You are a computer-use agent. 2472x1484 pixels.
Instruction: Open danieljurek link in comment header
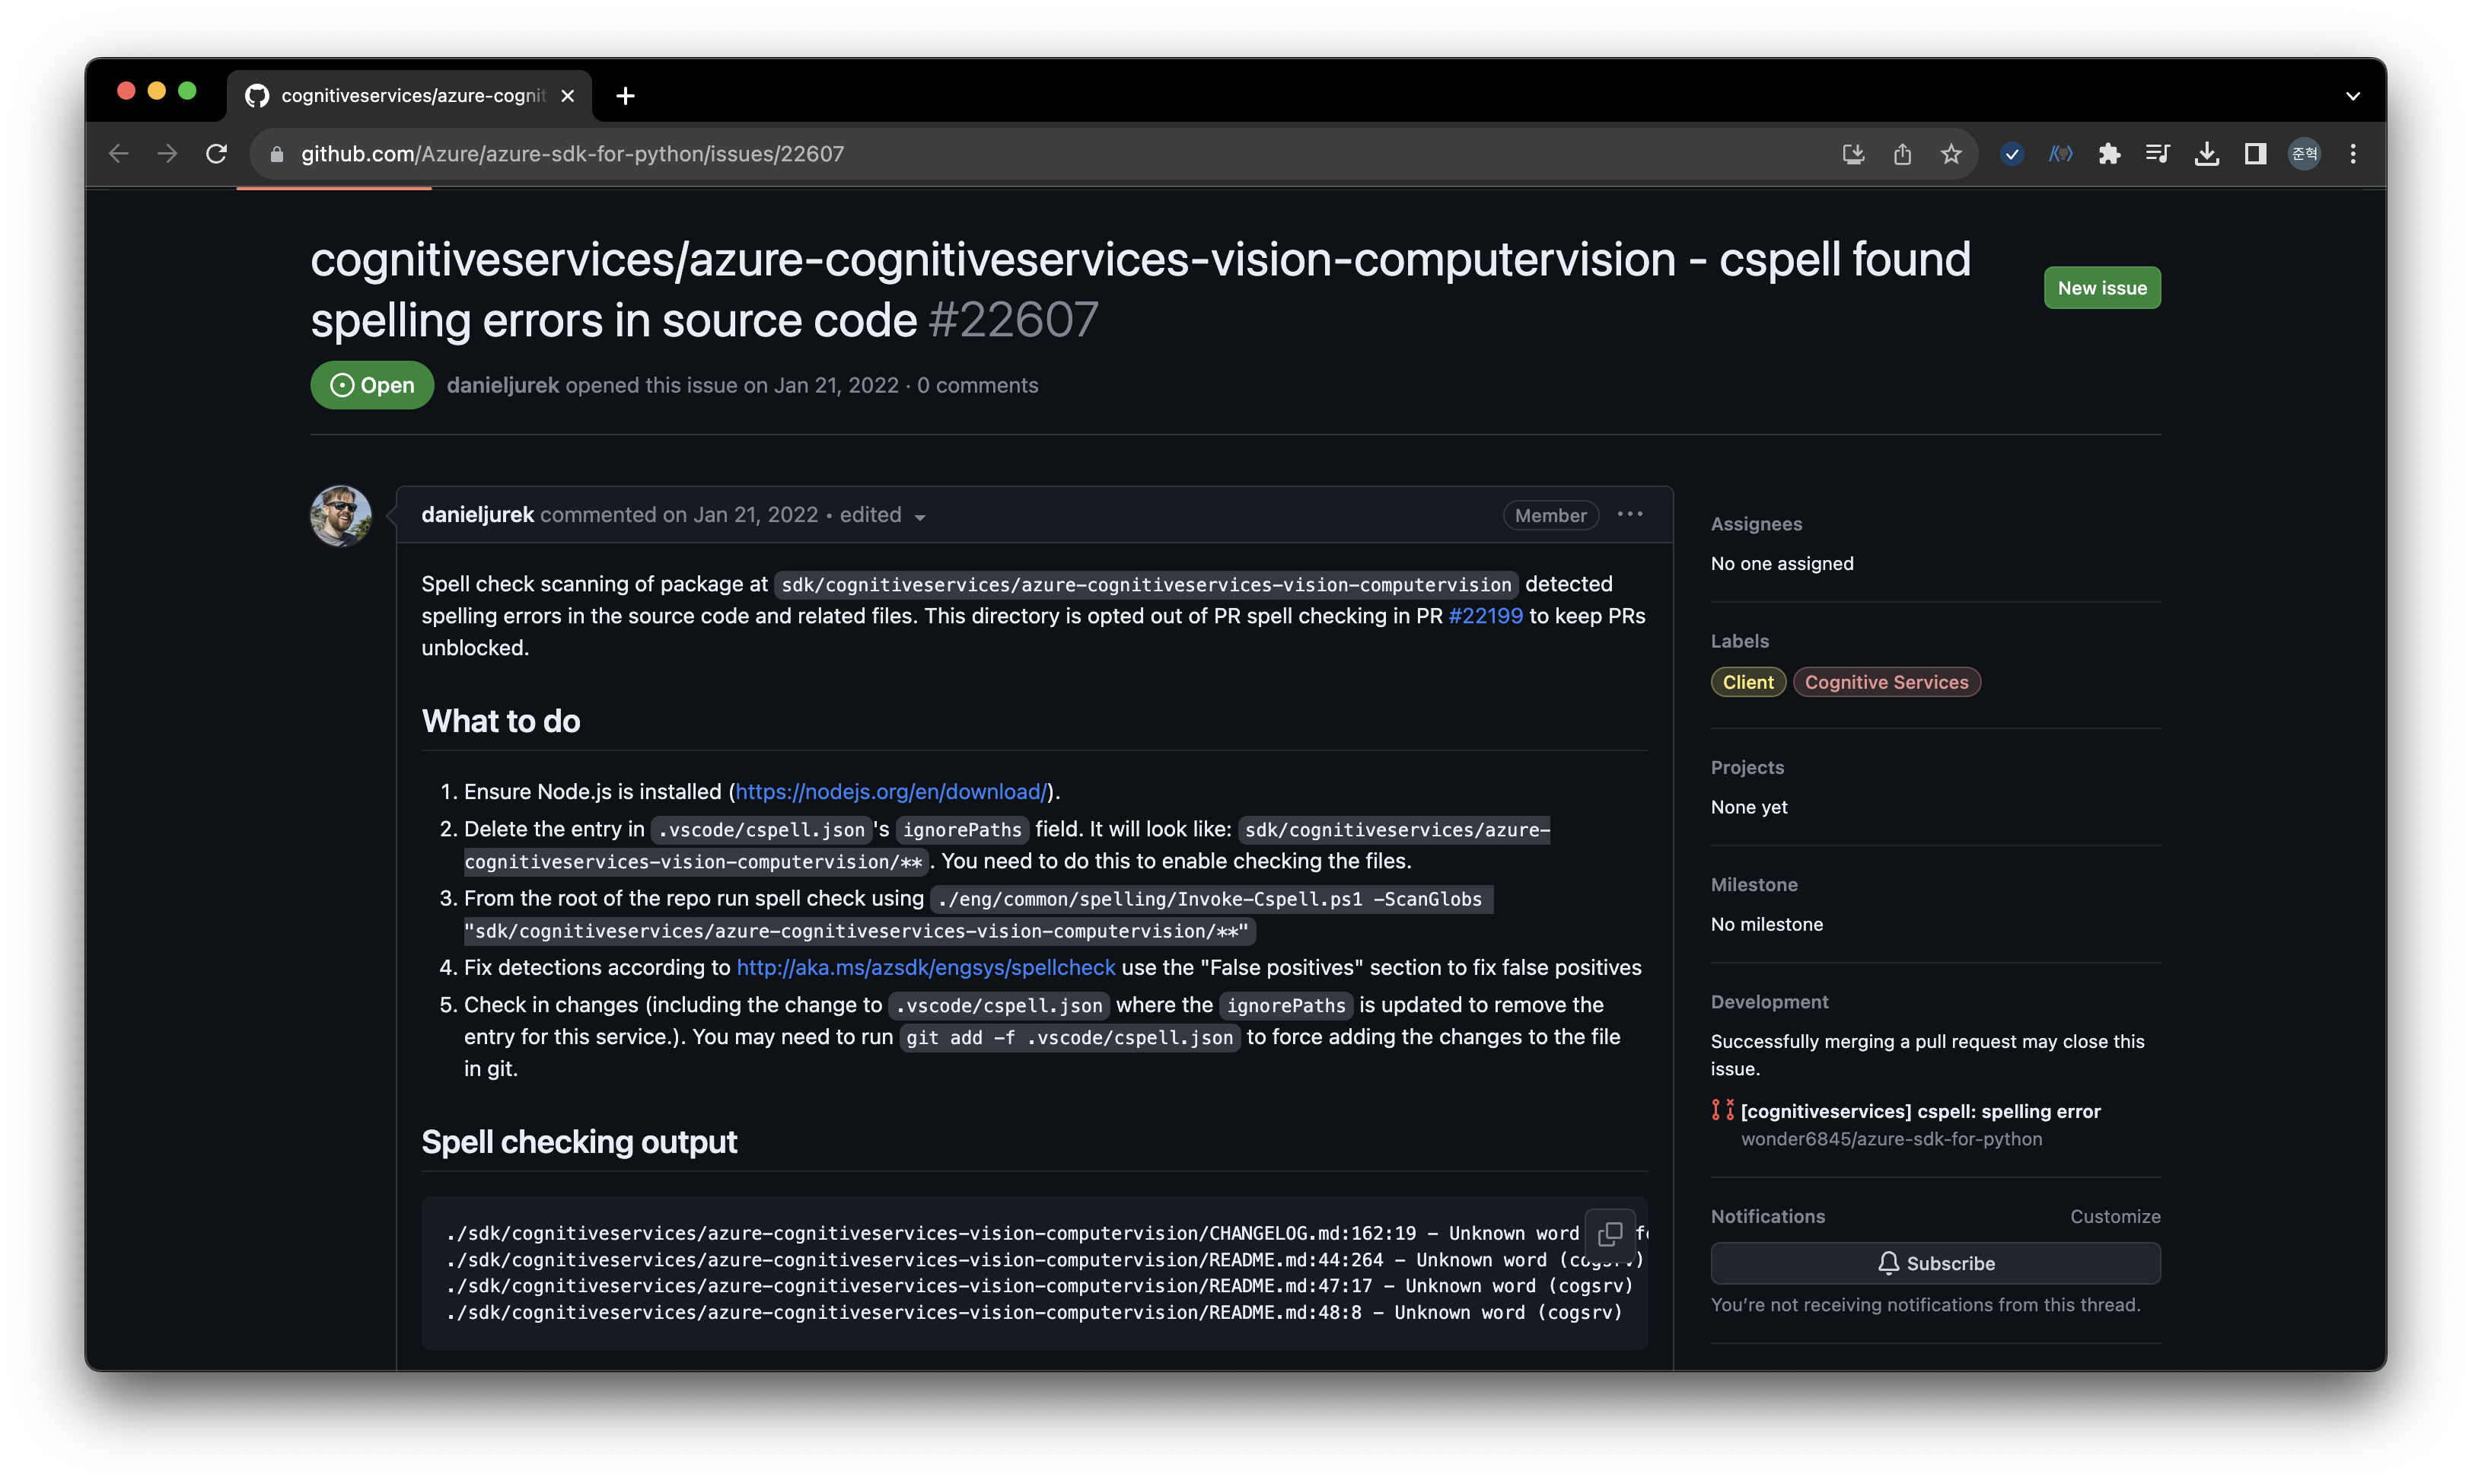(x=477, y=515)
